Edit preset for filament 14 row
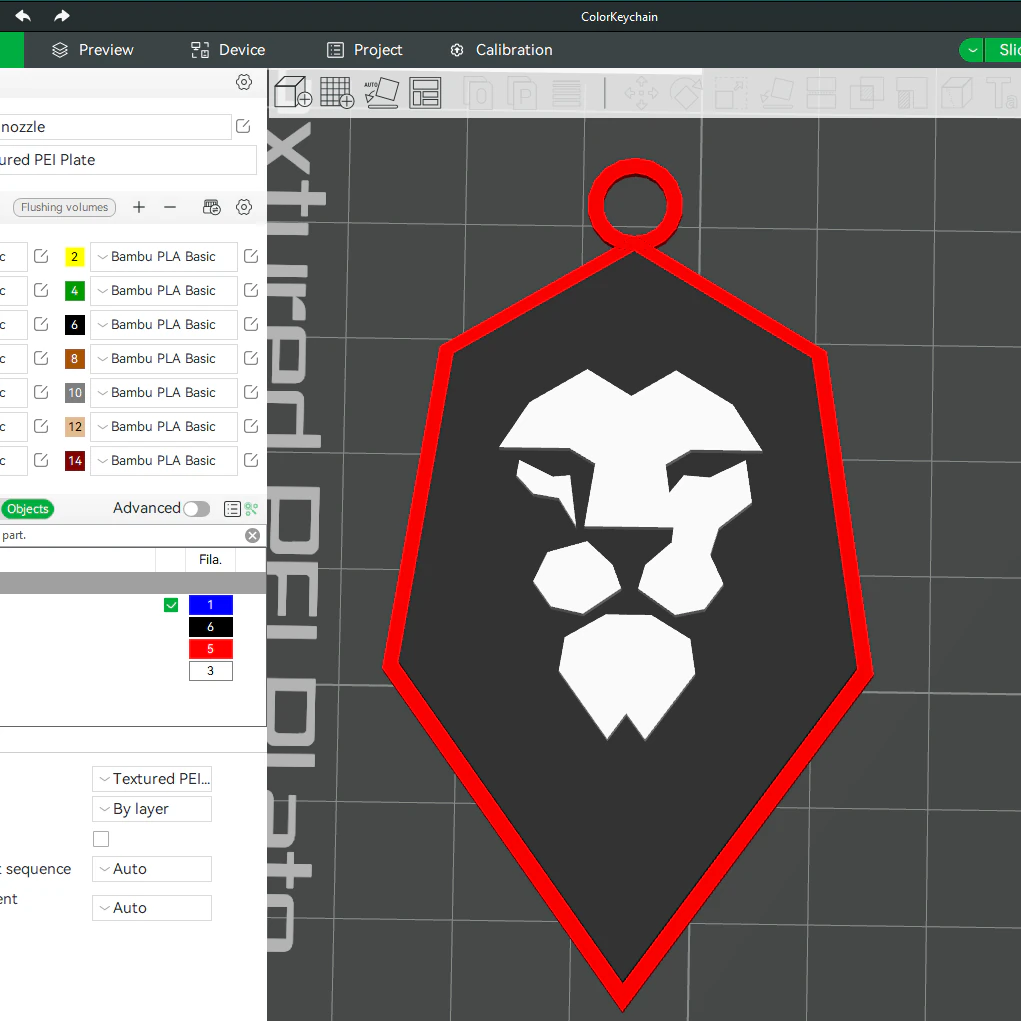The image size is (1021, 1021). pyautogui.click(x=251, y=460)
